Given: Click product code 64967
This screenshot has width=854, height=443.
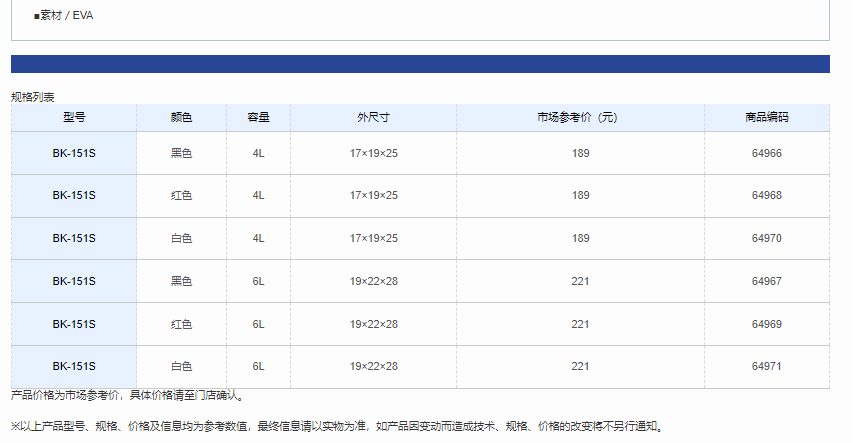Looking at the screenshot, I should (x=767, y=281).
